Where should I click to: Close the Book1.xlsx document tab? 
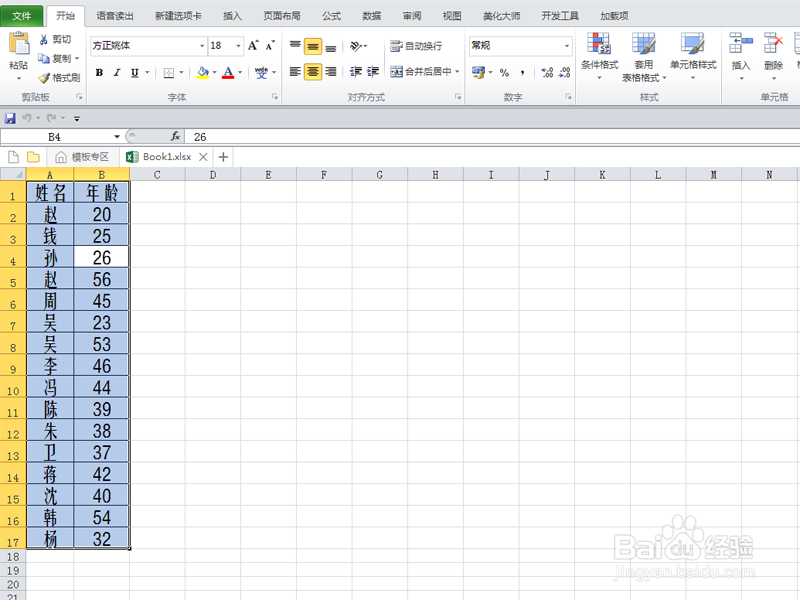[203, 157]
